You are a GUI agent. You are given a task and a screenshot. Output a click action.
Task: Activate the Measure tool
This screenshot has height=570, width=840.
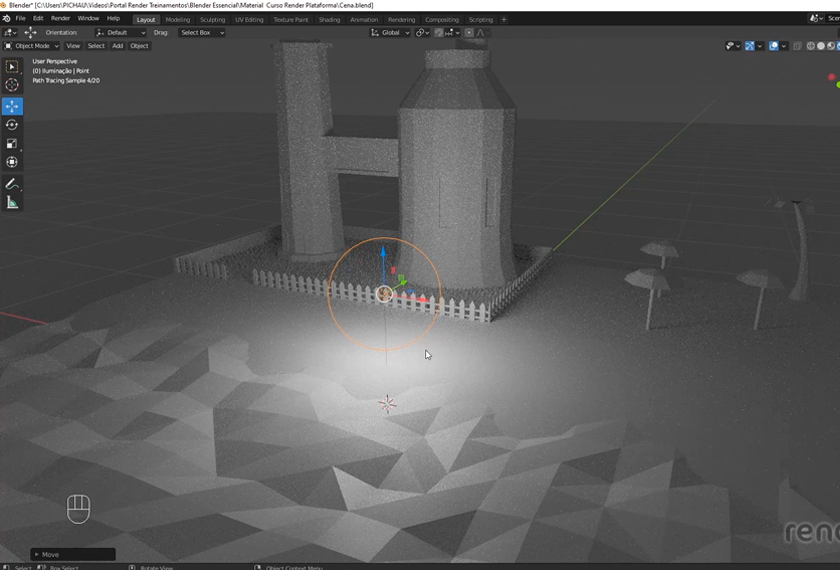tap(12, 203)
